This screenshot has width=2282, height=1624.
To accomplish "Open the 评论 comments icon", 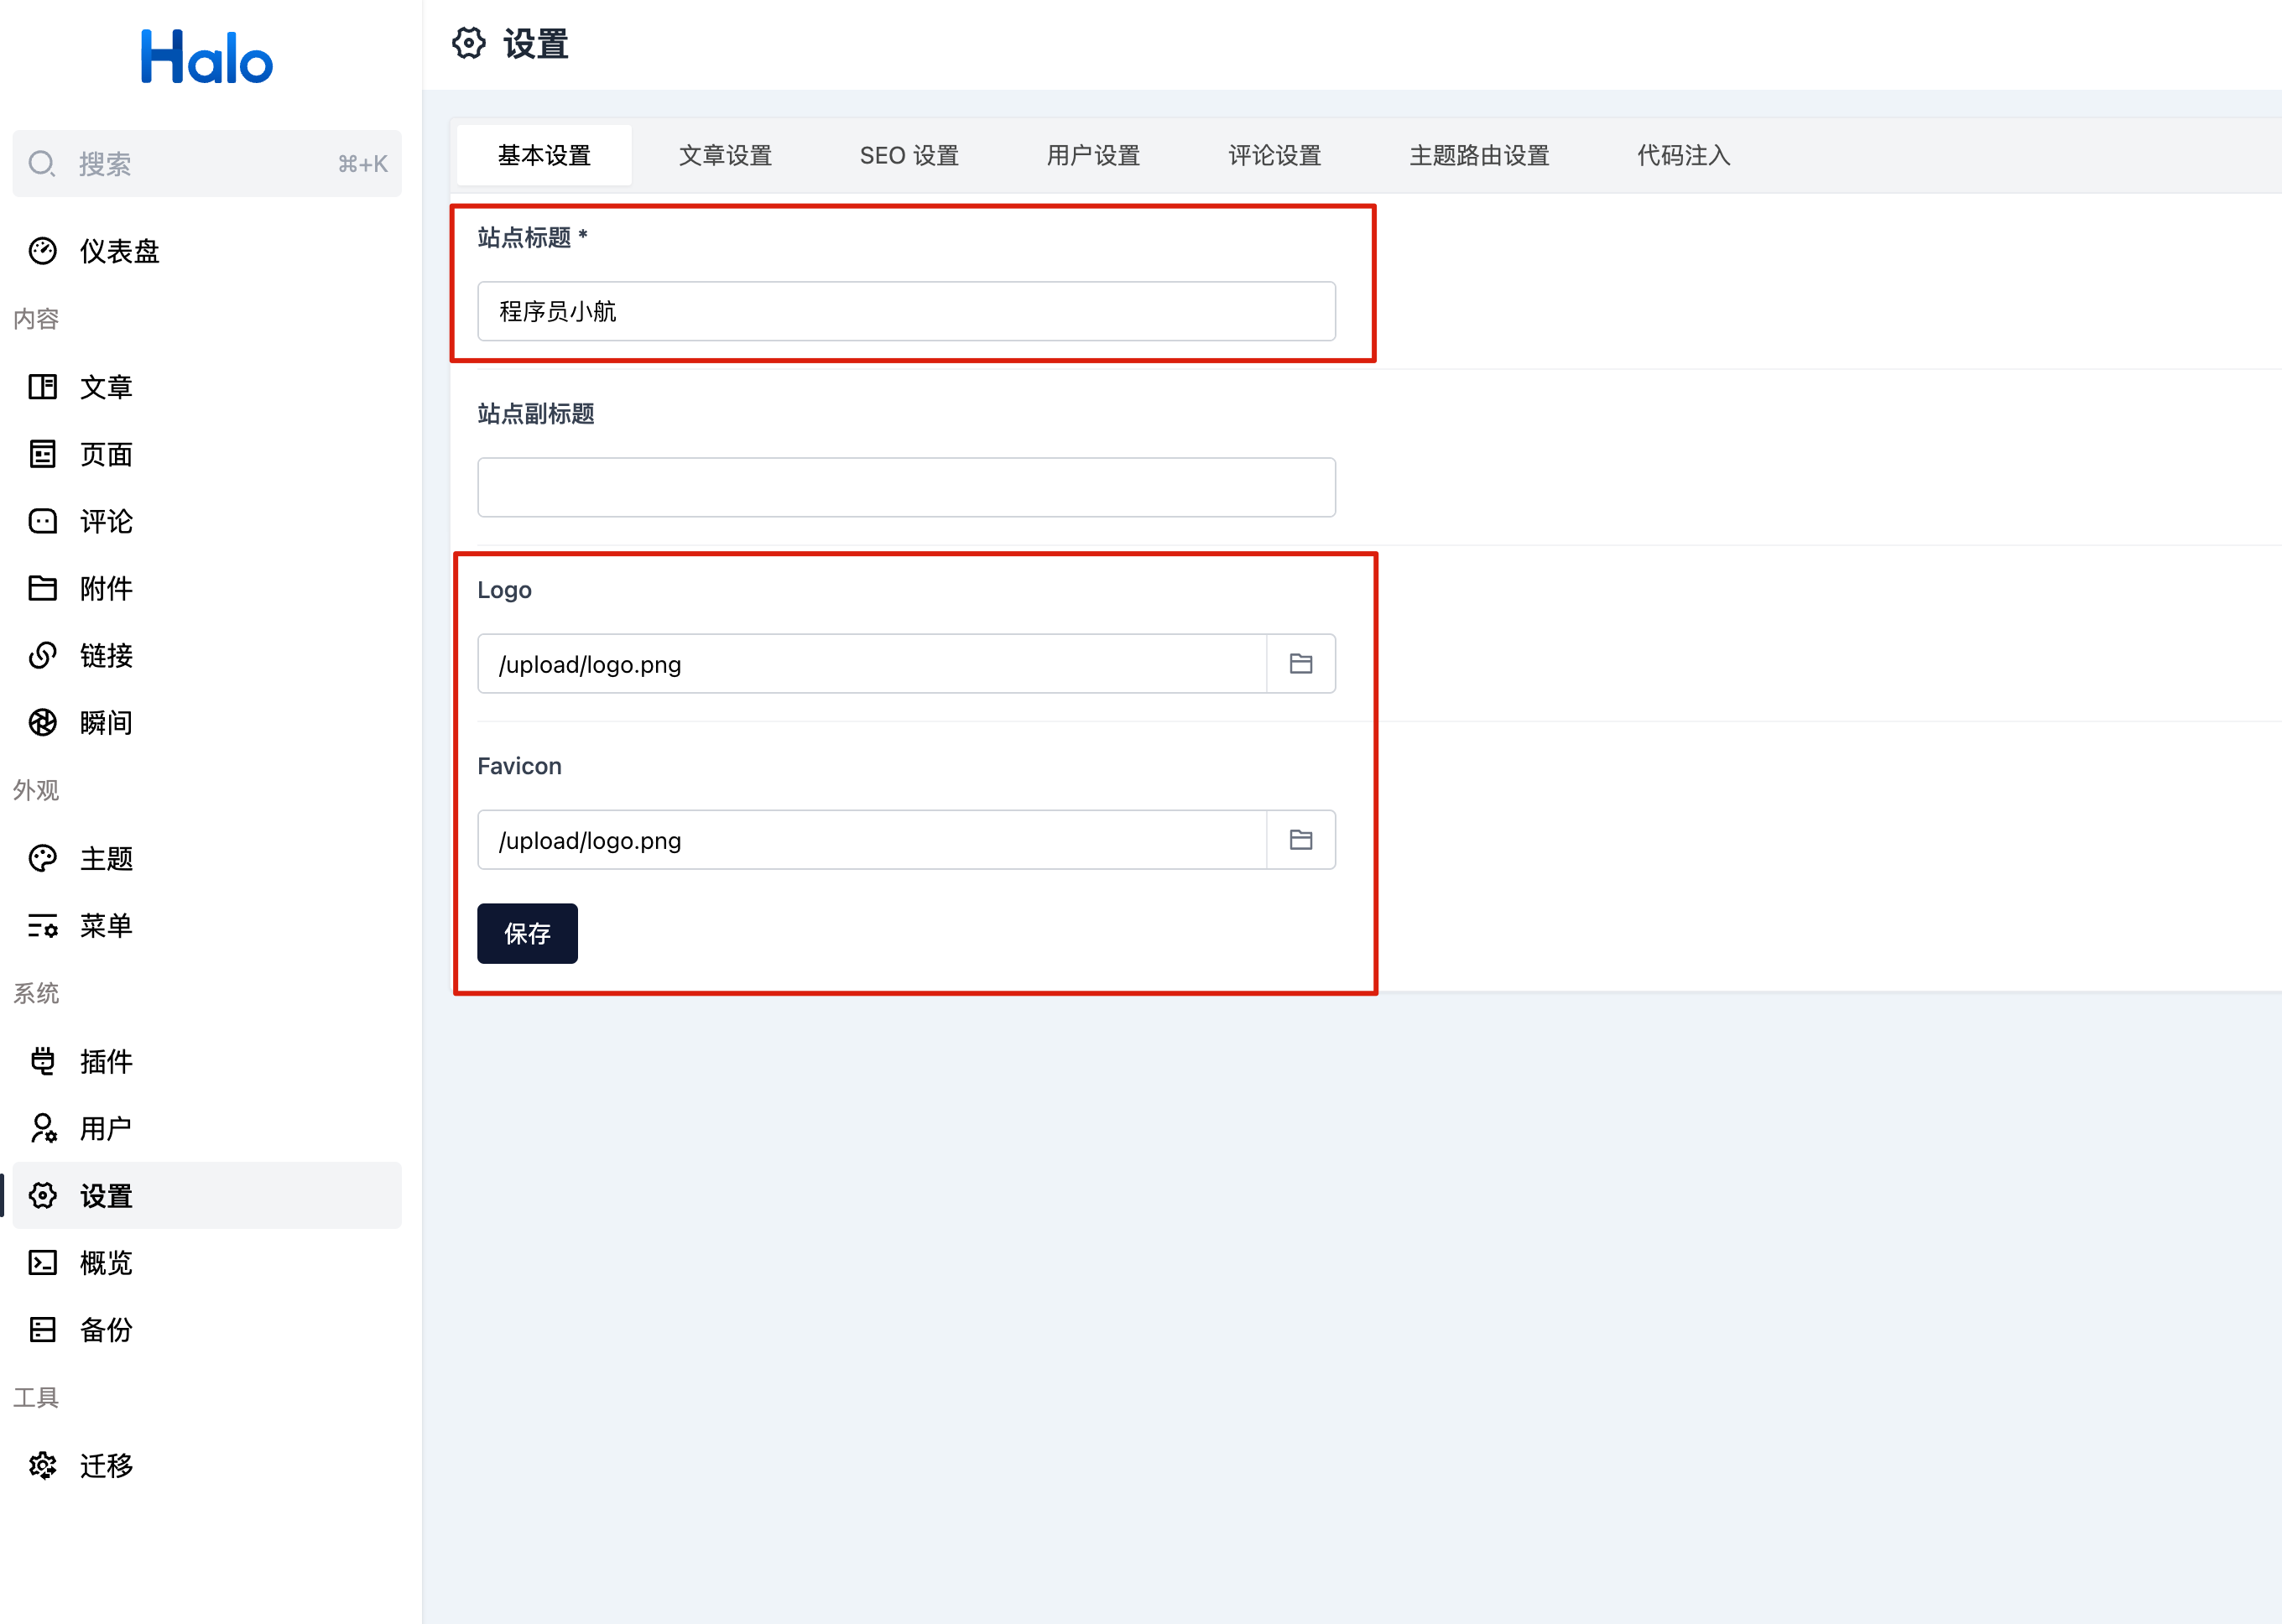I will tap(43, 521).
